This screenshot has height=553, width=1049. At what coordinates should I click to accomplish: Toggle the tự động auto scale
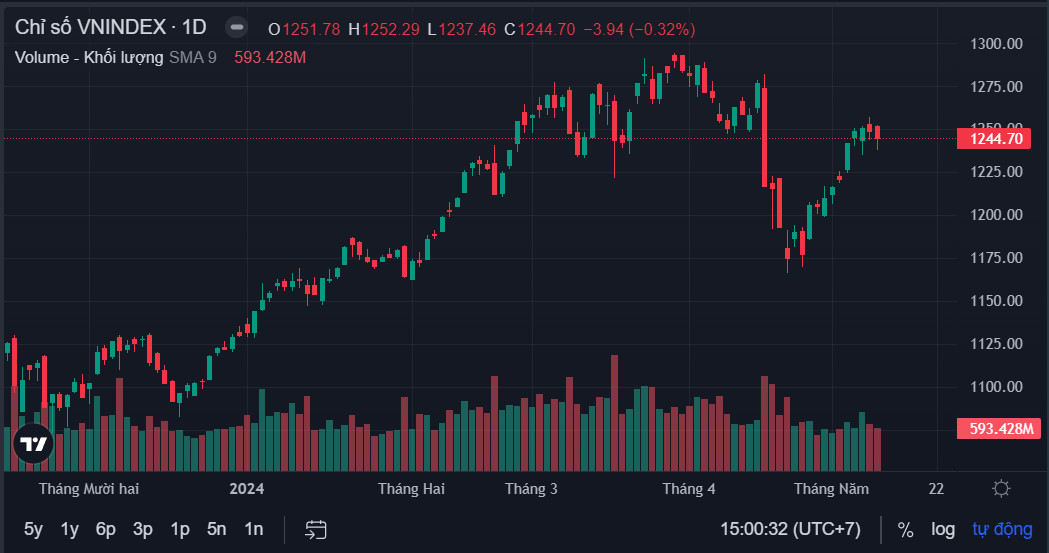click(x=1002, y=529)
